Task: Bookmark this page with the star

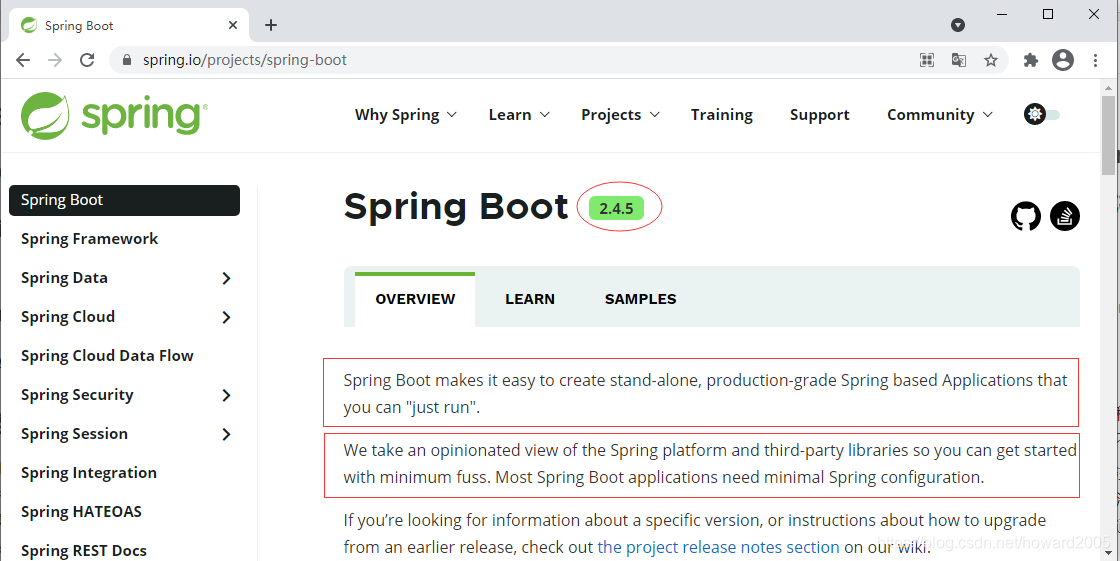Action: pyautogui.click(x=991, y=60)
